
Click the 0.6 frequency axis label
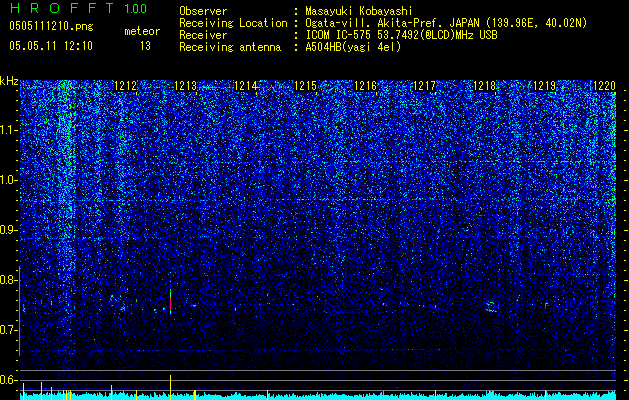[8, 380]
